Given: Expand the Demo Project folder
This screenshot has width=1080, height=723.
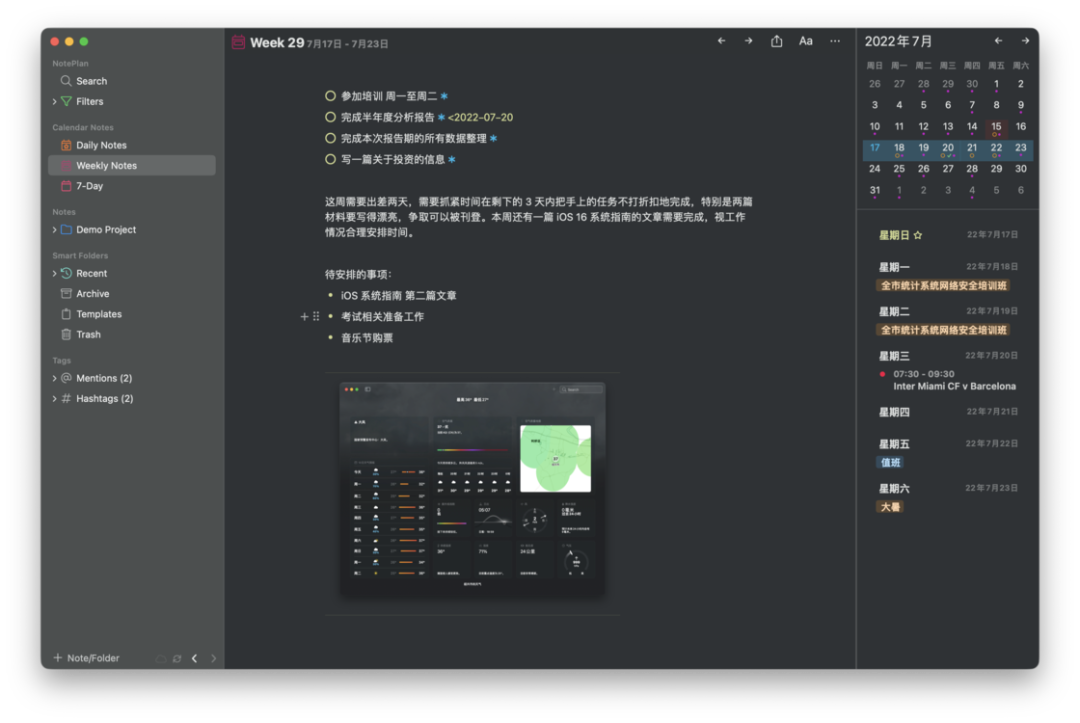Looking at the screenshot, I should pos(55,230).
